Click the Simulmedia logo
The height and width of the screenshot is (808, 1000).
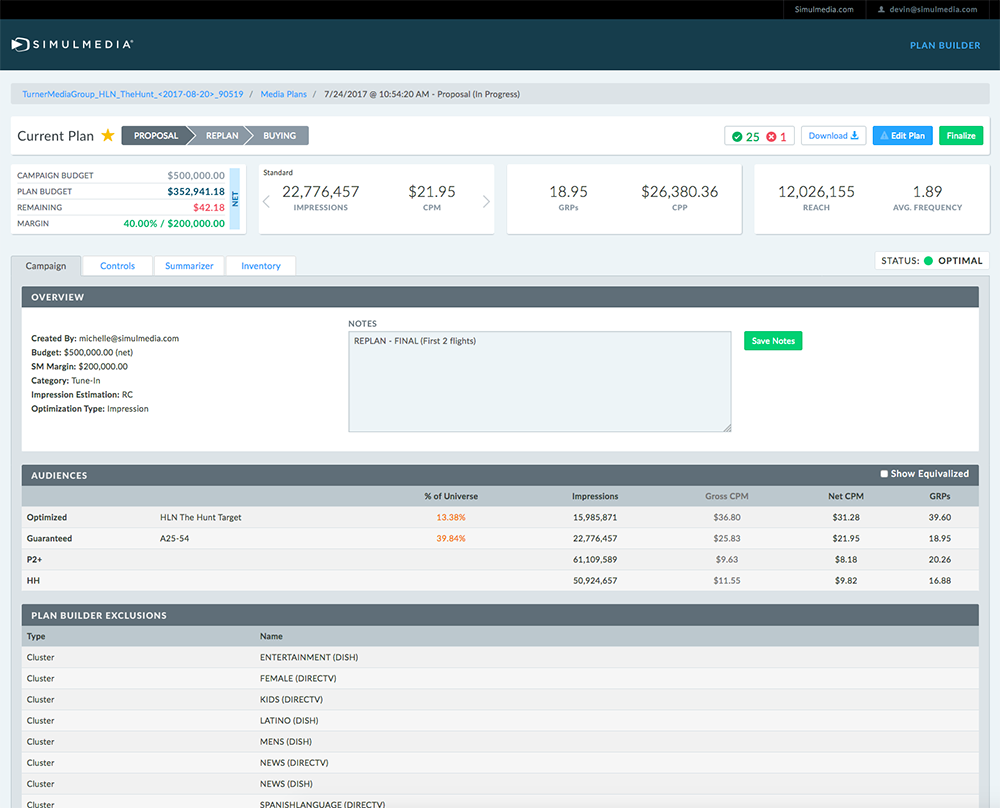click(72, 45)
